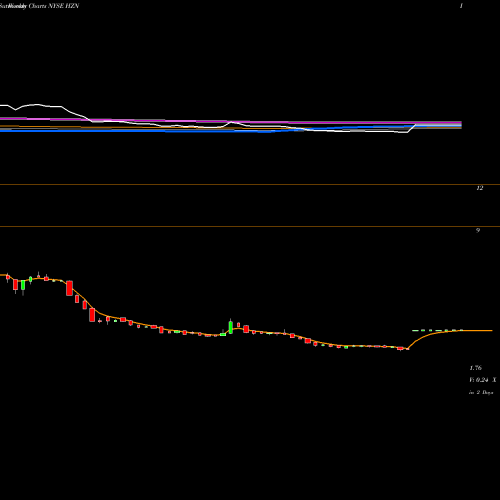Click the white indicator line's peak at upper left
The width and height of the screenshot is (500, 500).
pos(37,105)
